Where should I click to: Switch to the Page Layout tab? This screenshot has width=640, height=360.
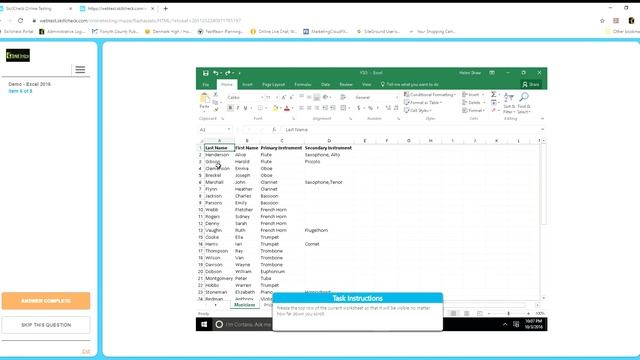coord(273,84)
